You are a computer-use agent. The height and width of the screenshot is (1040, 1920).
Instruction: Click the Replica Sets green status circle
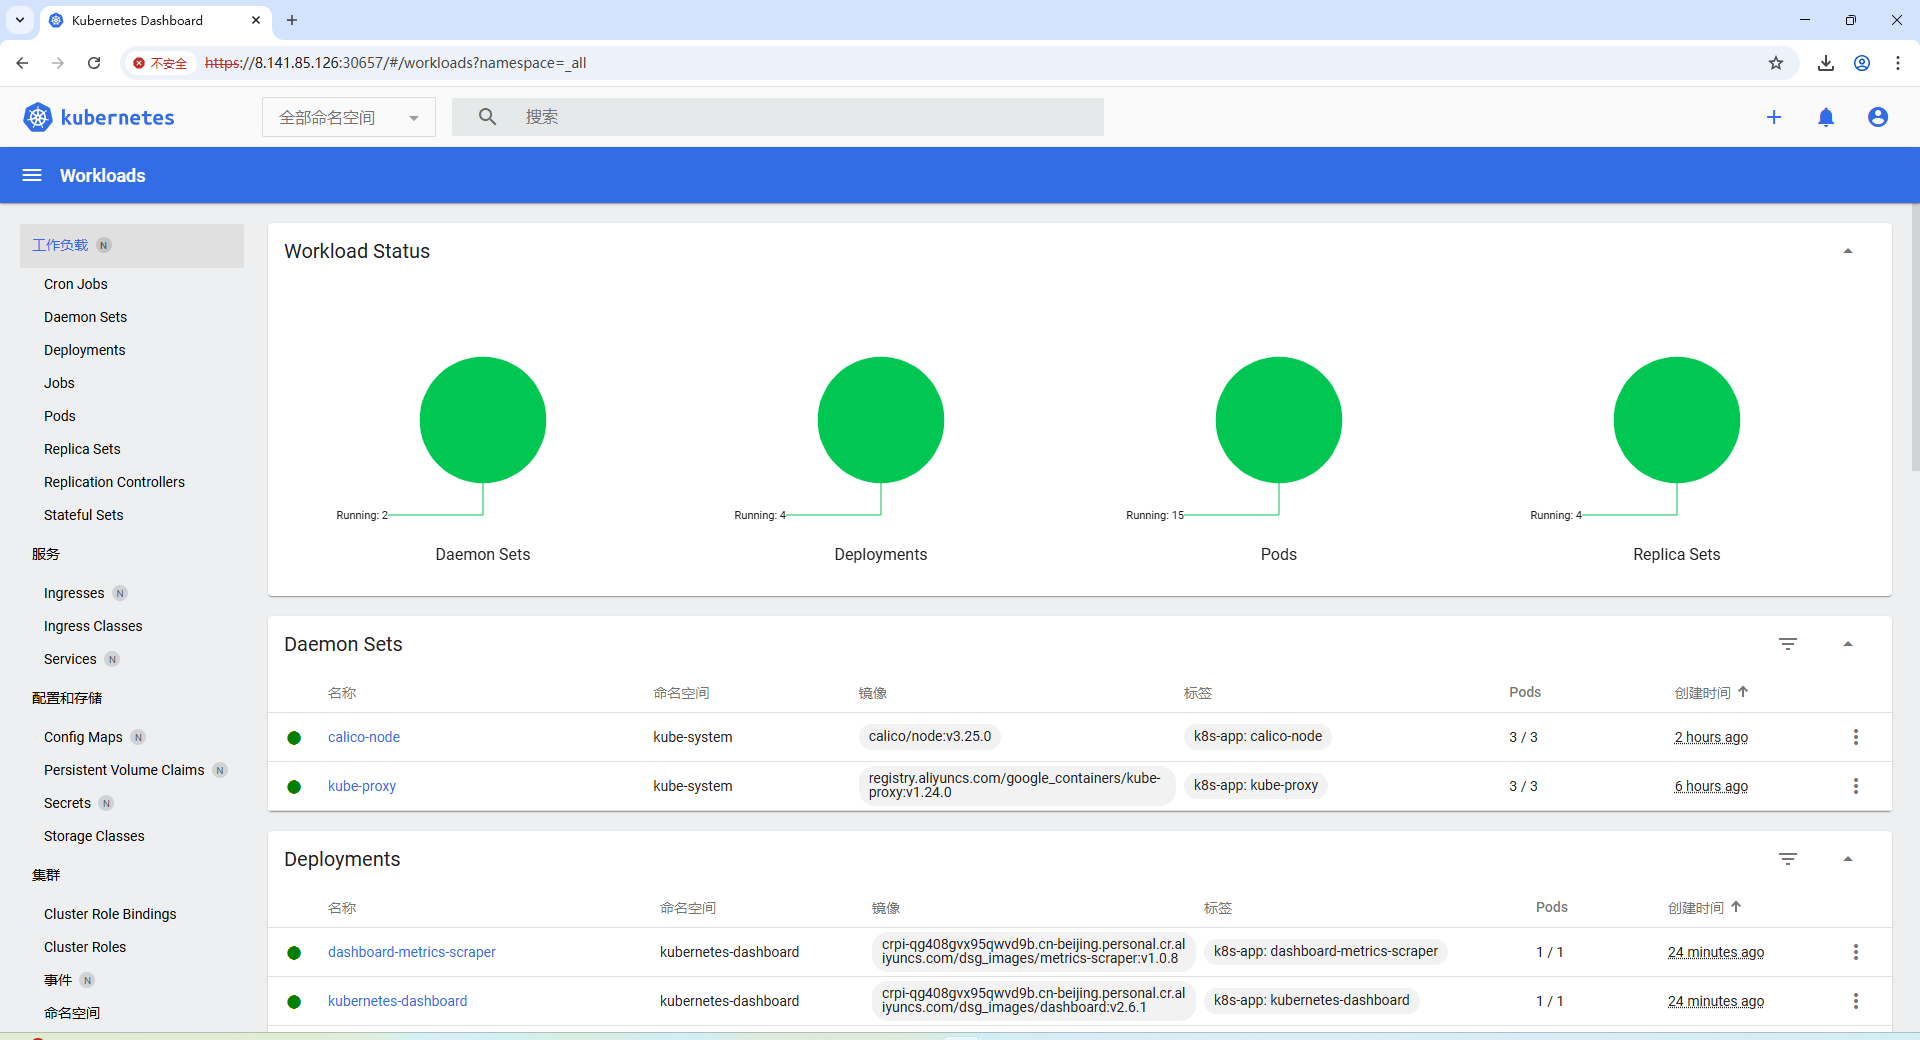pyautogui.click(x=1677, y=420)
